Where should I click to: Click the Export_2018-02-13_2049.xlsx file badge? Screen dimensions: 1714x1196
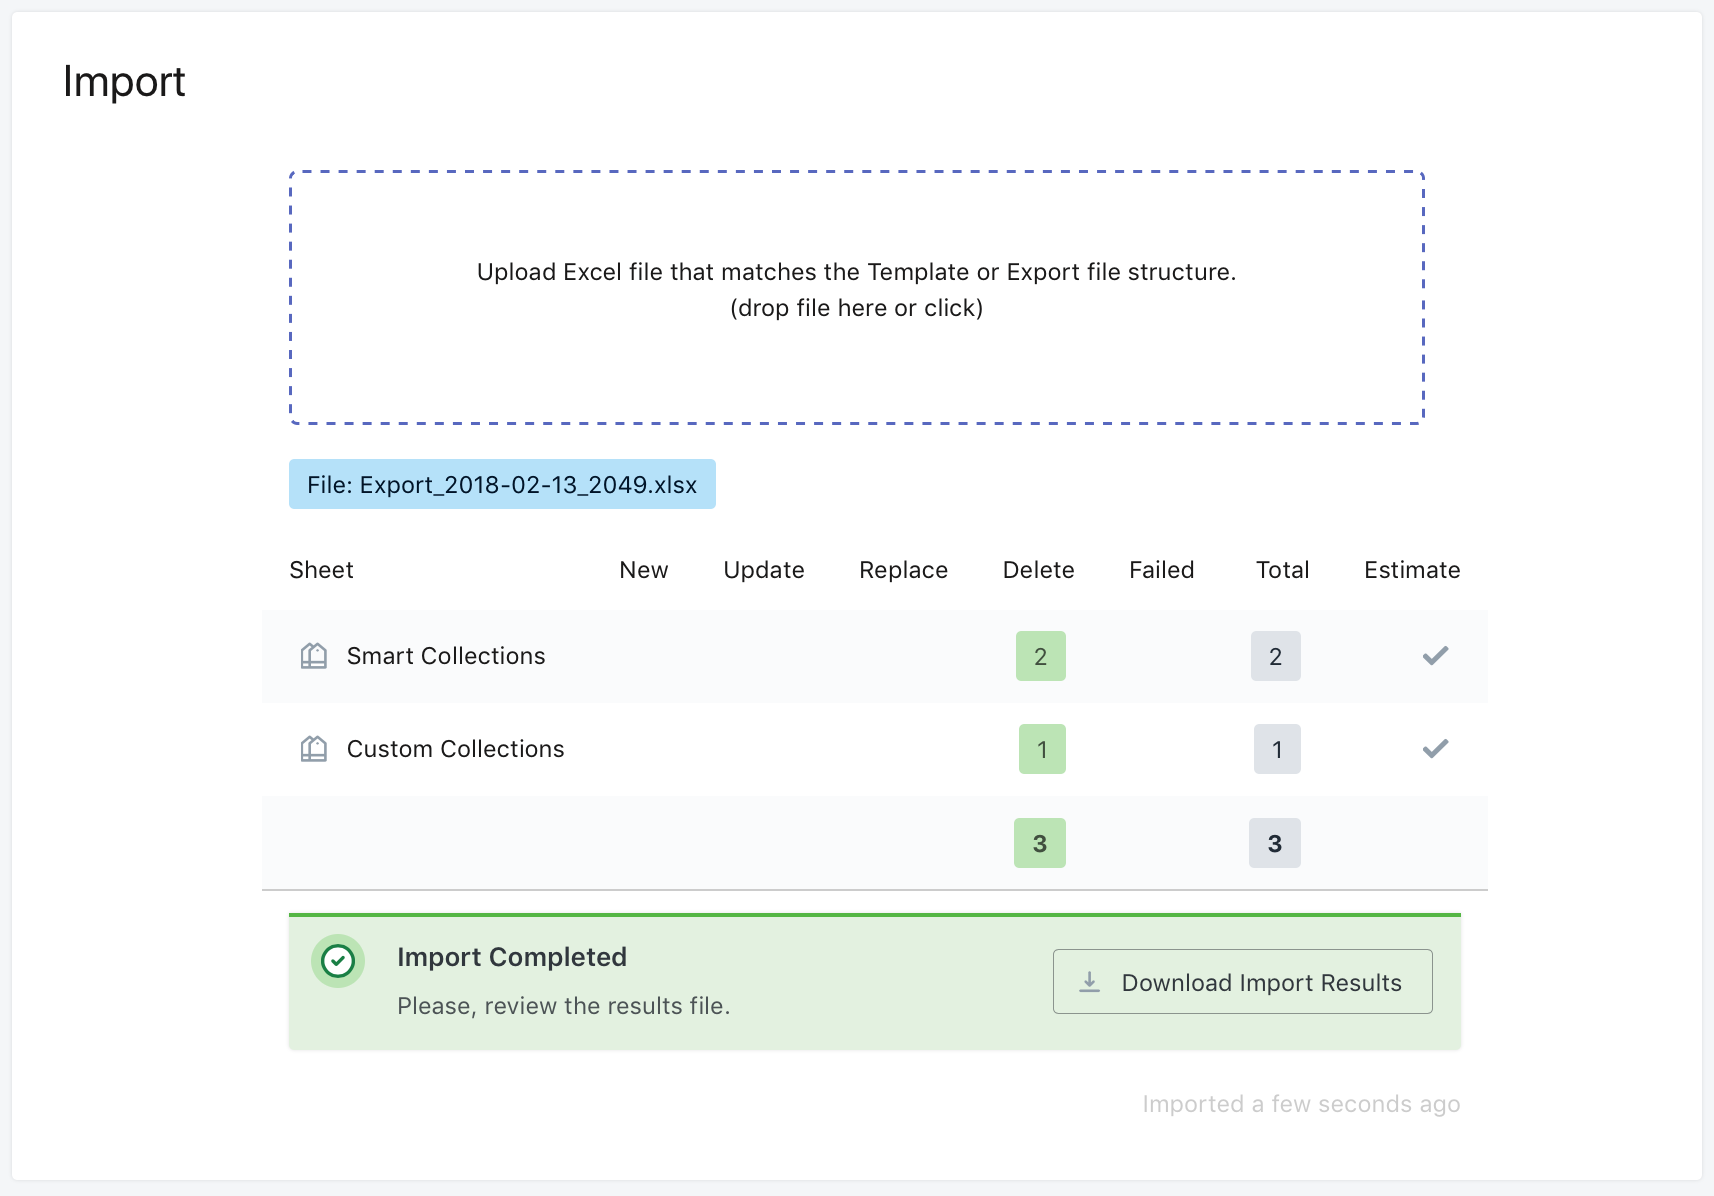click(502, 485)
